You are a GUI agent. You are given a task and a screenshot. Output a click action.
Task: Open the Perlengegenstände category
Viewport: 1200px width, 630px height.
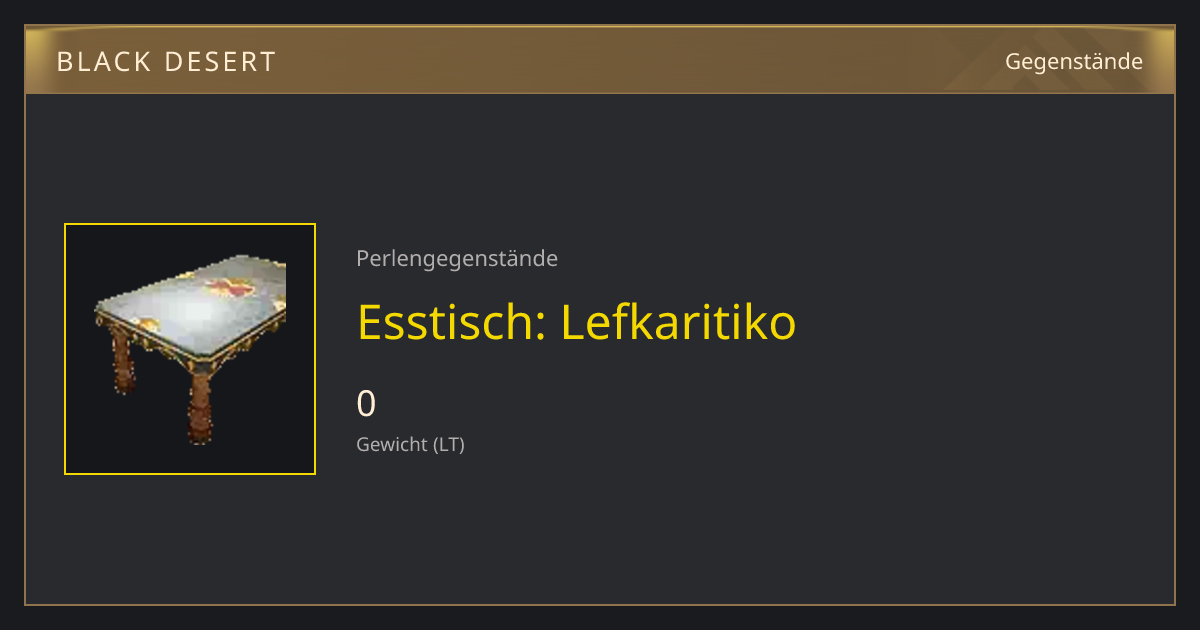click(x=457, y=259)
